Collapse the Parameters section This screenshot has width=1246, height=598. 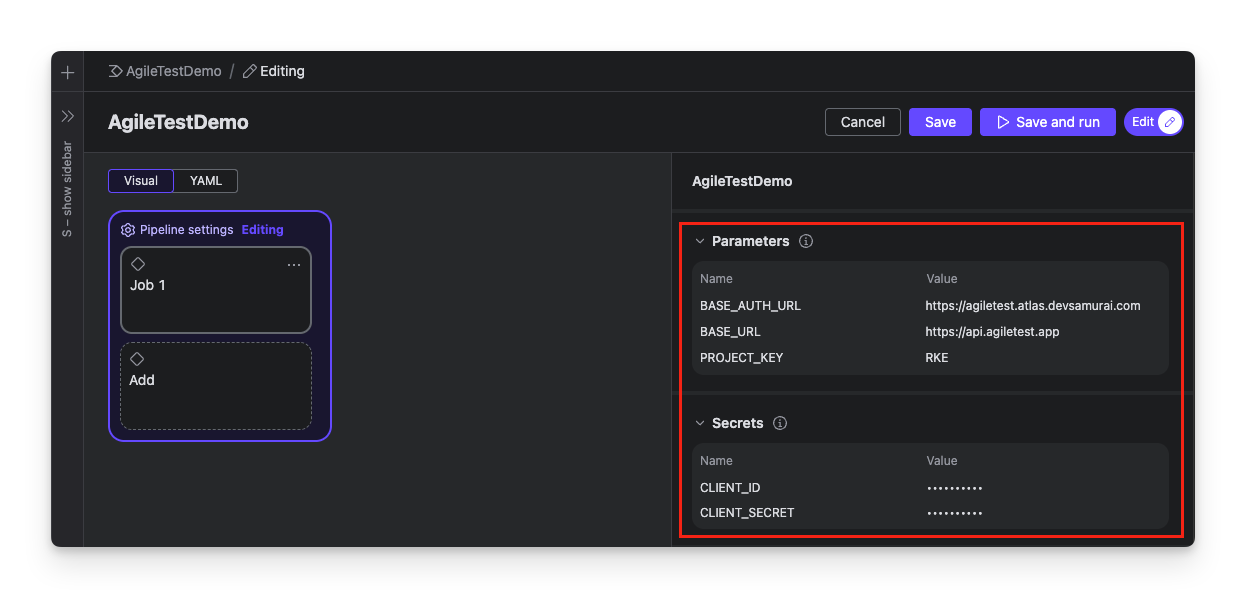(x=700, y=241)
